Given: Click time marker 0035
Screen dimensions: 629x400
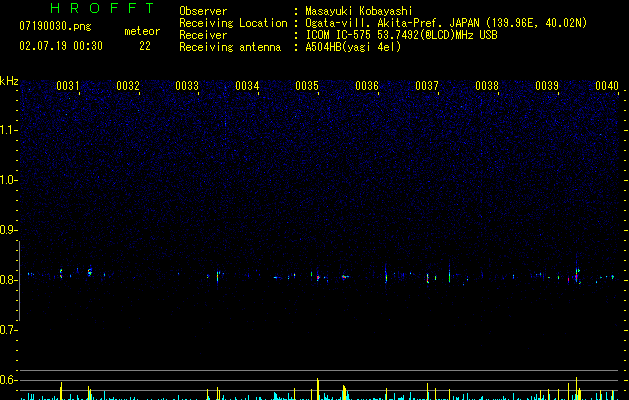Looking at the screenshot, I should (307, 85).
